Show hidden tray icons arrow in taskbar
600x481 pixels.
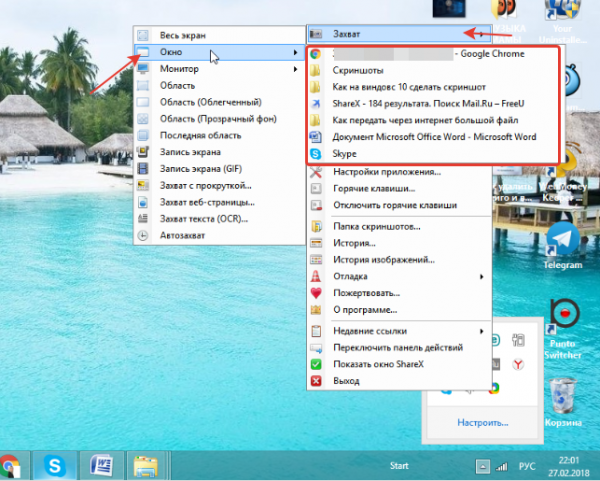(x=483, y=466)
